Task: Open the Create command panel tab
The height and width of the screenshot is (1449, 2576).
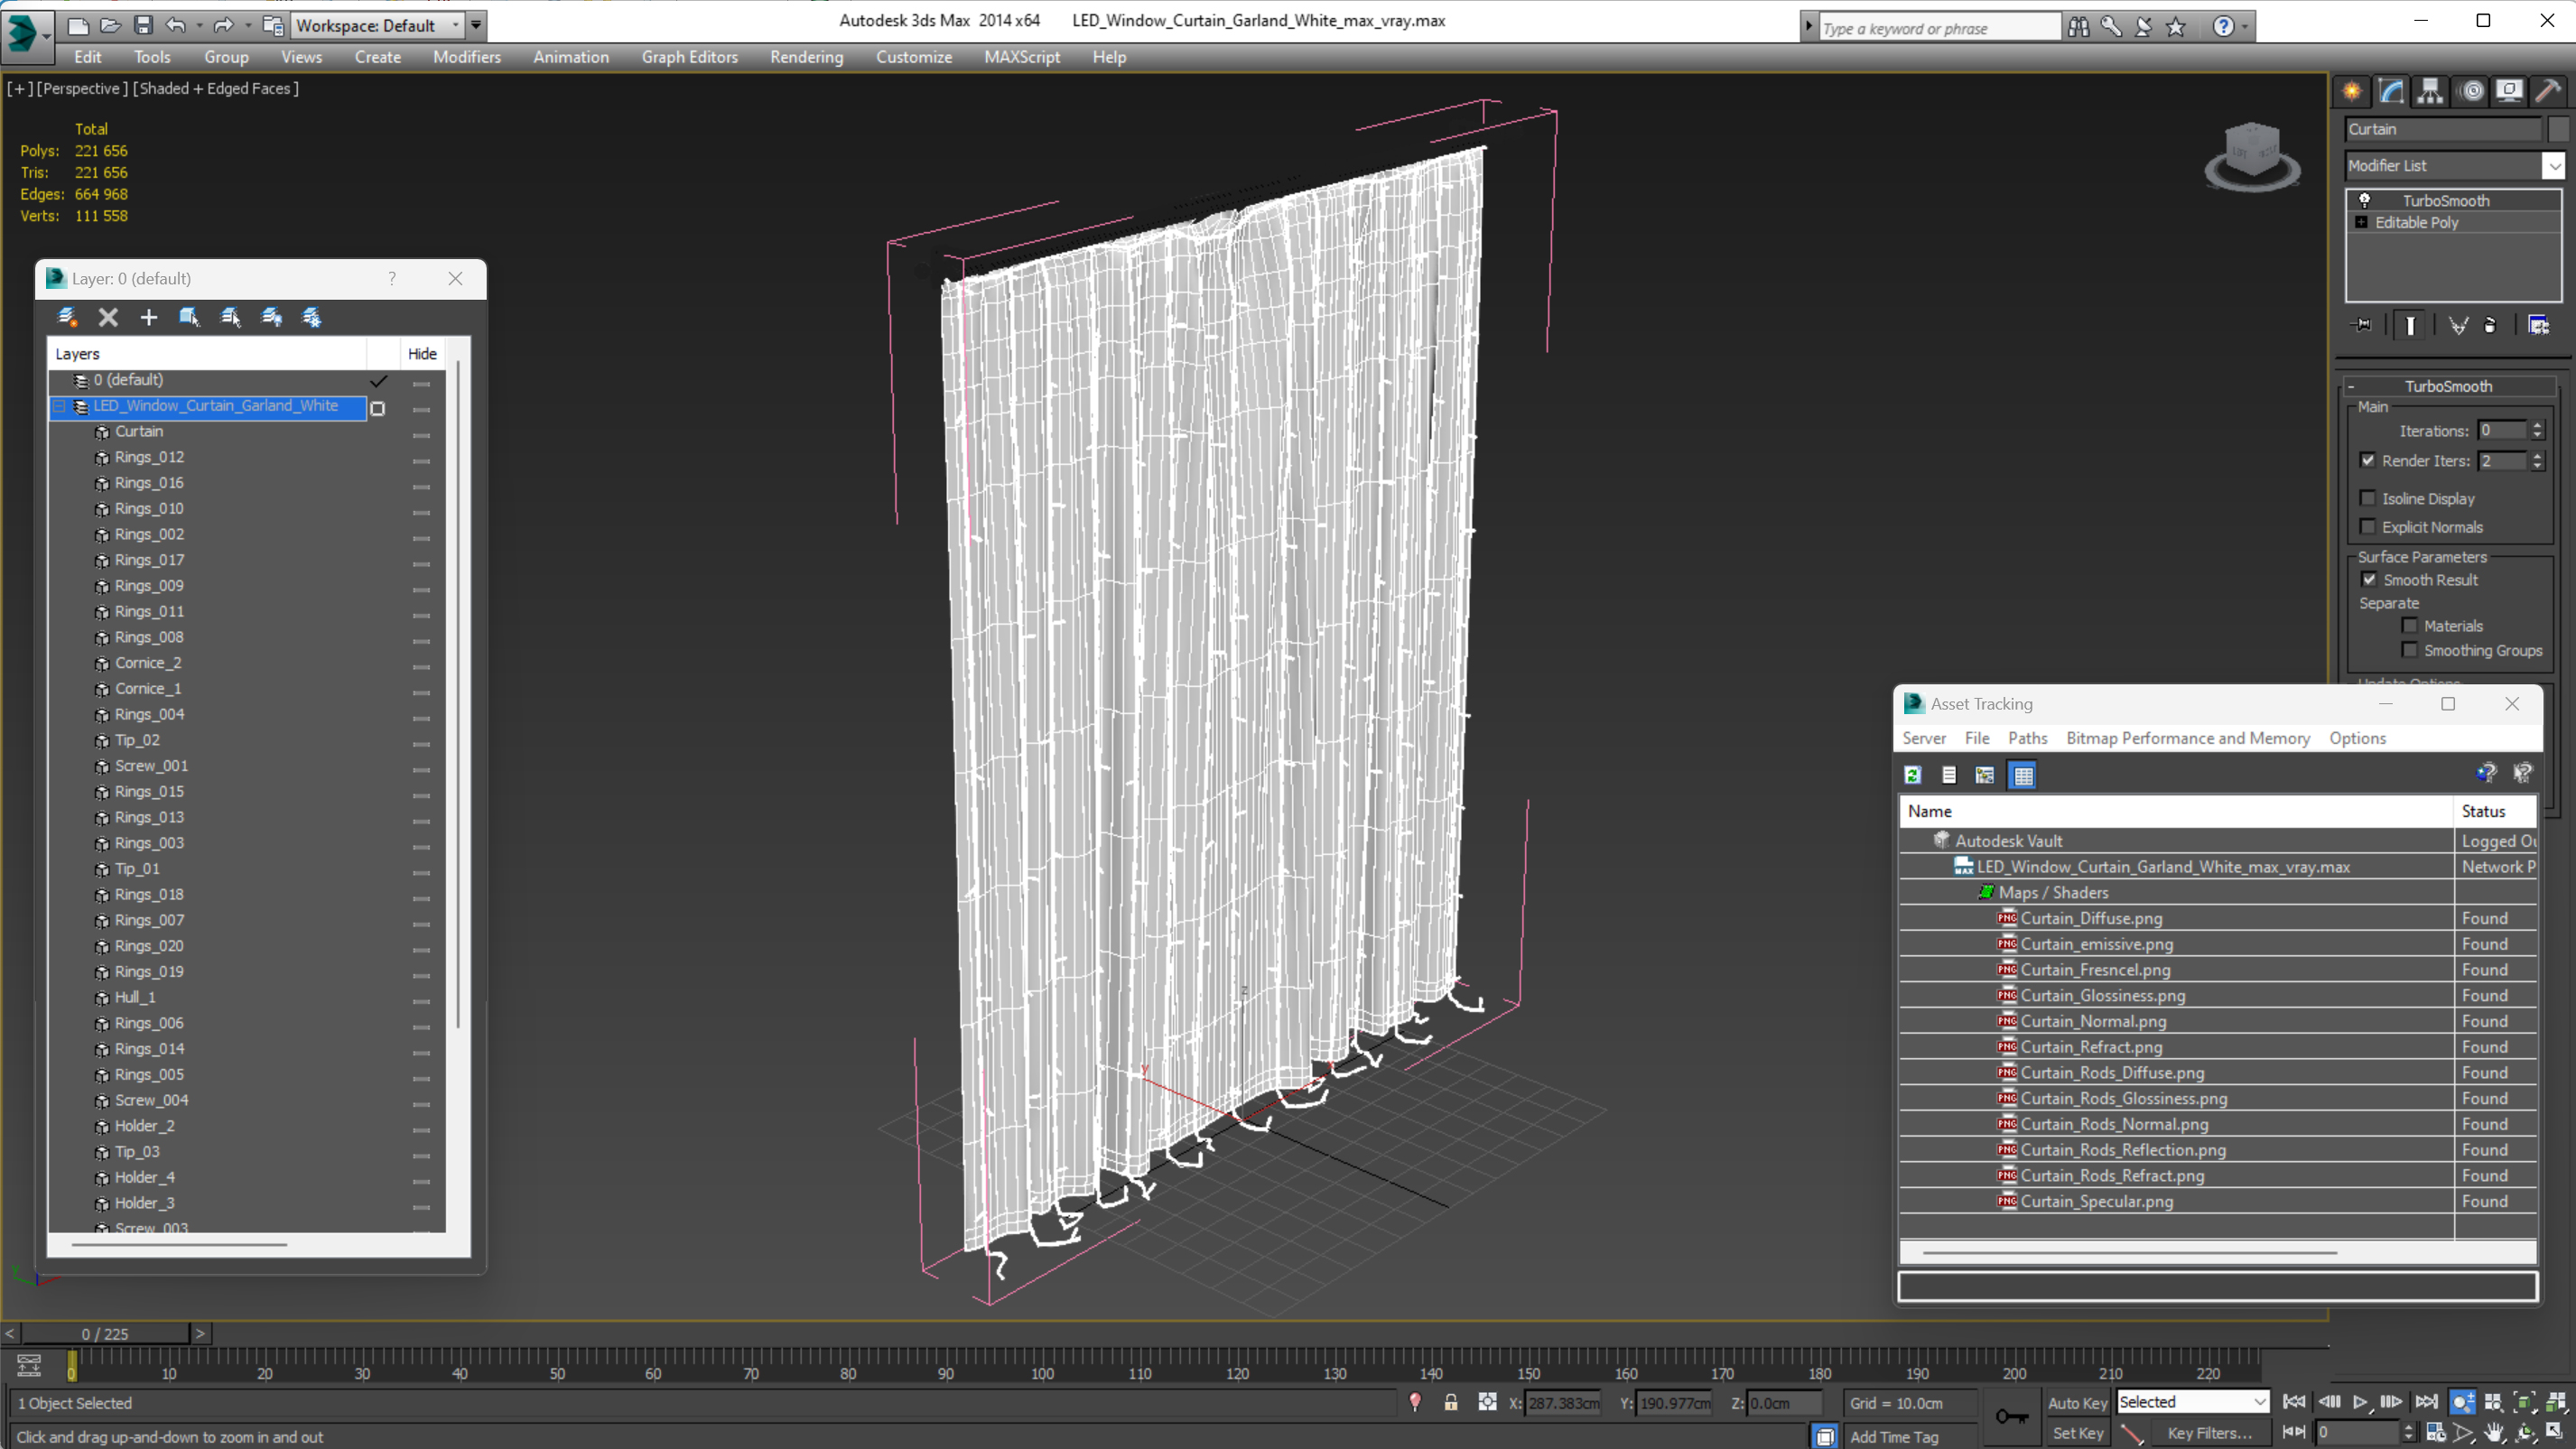Action: [x=2352, y=91]
